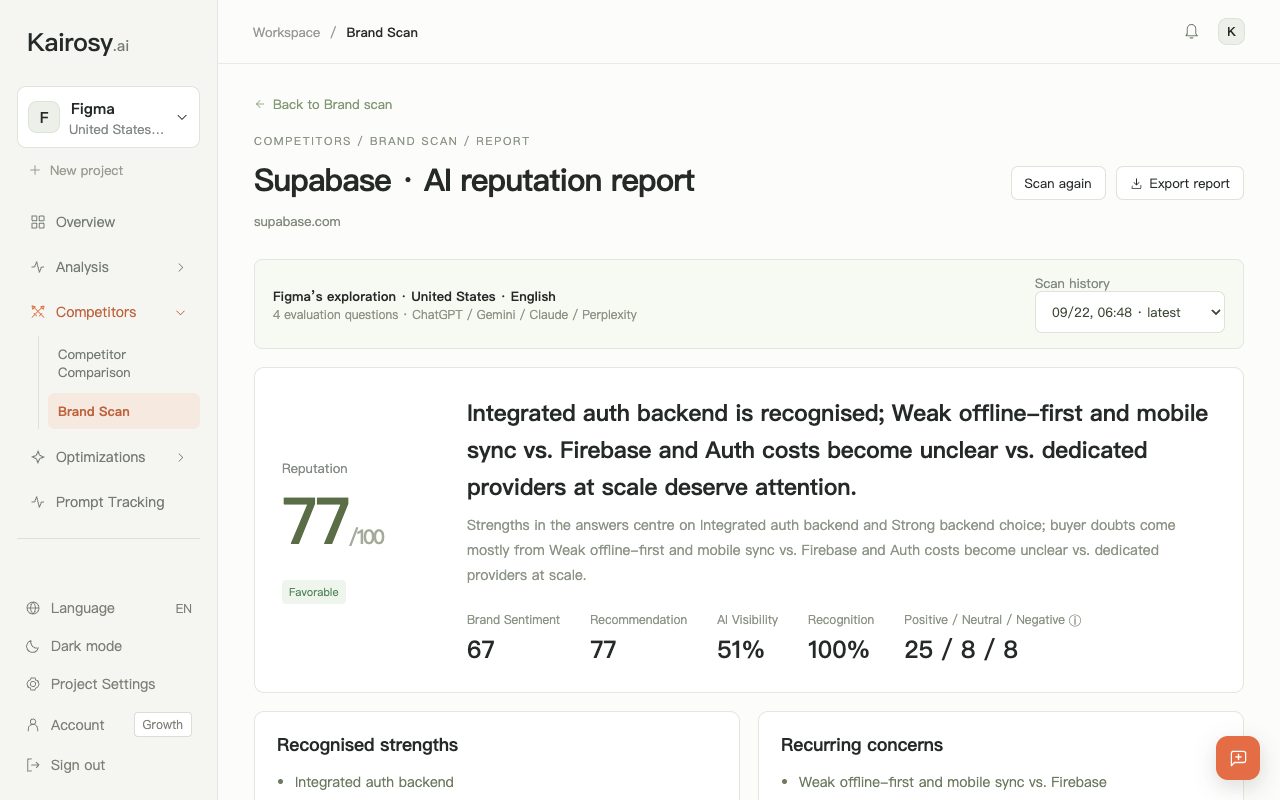Click the Language globe icon
Viewport: 1280px width, 800px height.
coord(33,608)
